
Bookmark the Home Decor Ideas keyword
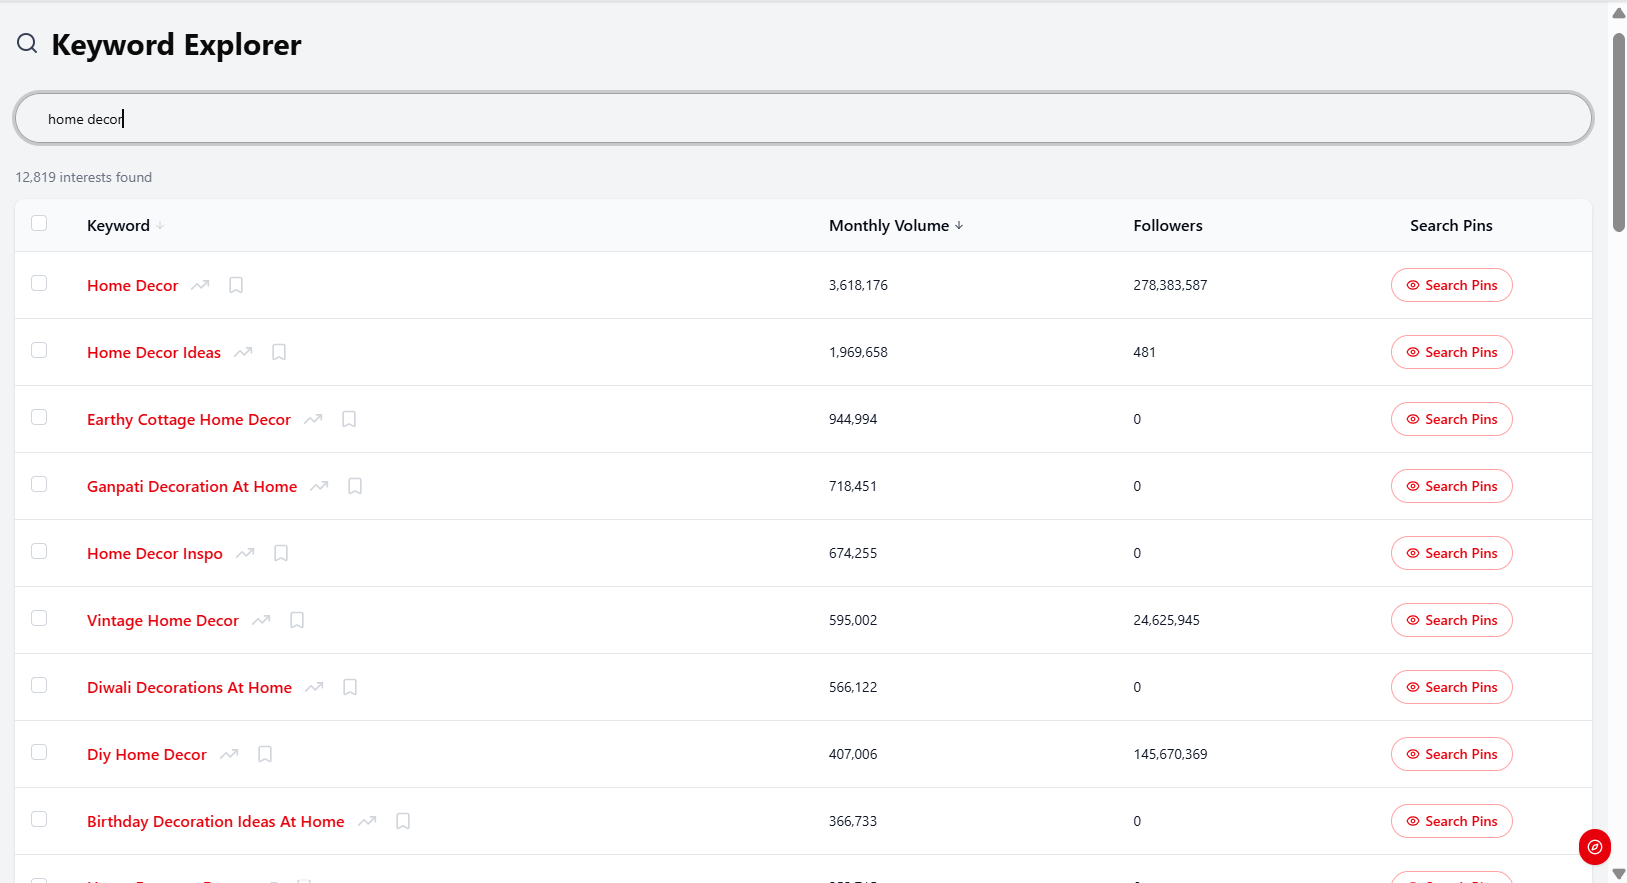(x=279, y=352)
